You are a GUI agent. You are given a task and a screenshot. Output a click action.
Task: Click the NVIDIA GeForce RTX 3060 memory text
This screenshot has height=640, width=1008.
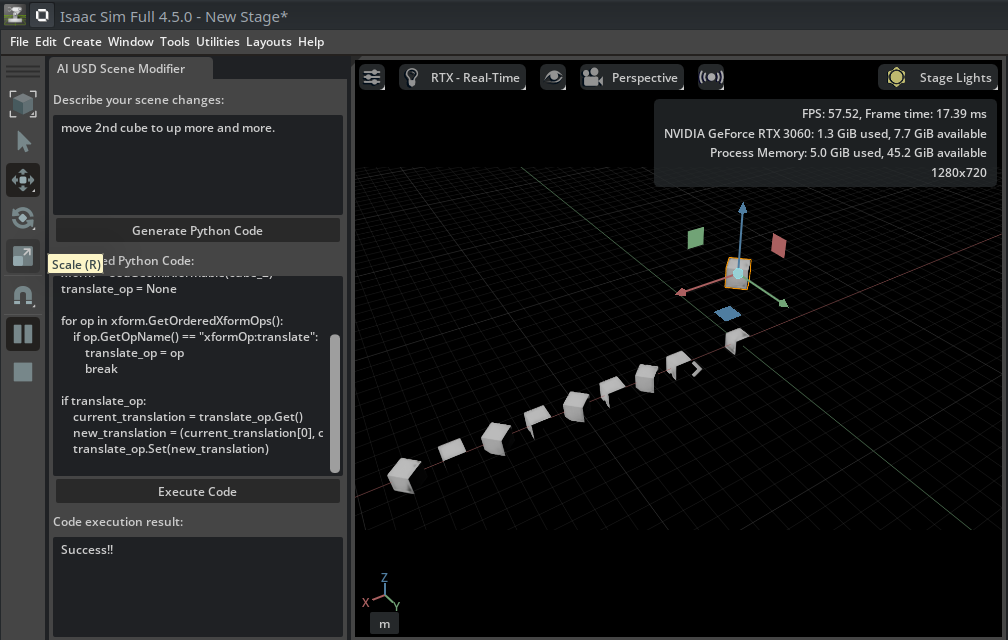(825, 134)
